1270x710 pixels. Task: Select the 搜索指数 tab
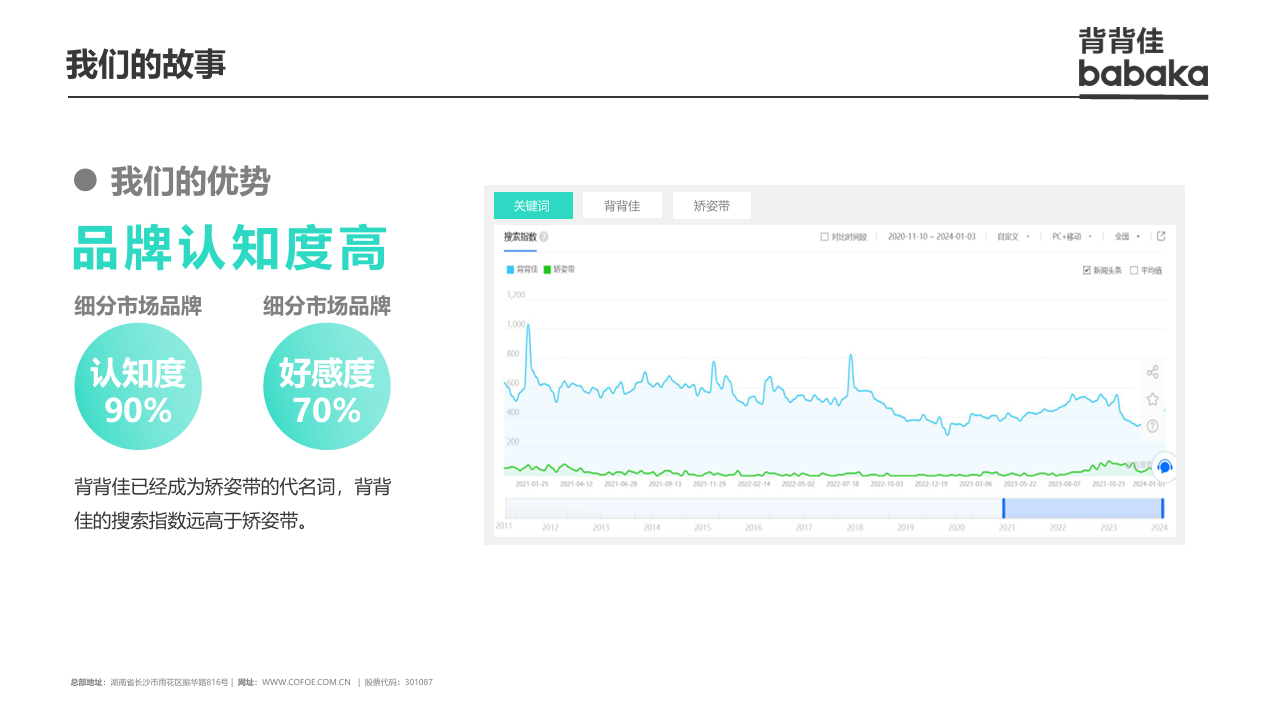[520, 237]
